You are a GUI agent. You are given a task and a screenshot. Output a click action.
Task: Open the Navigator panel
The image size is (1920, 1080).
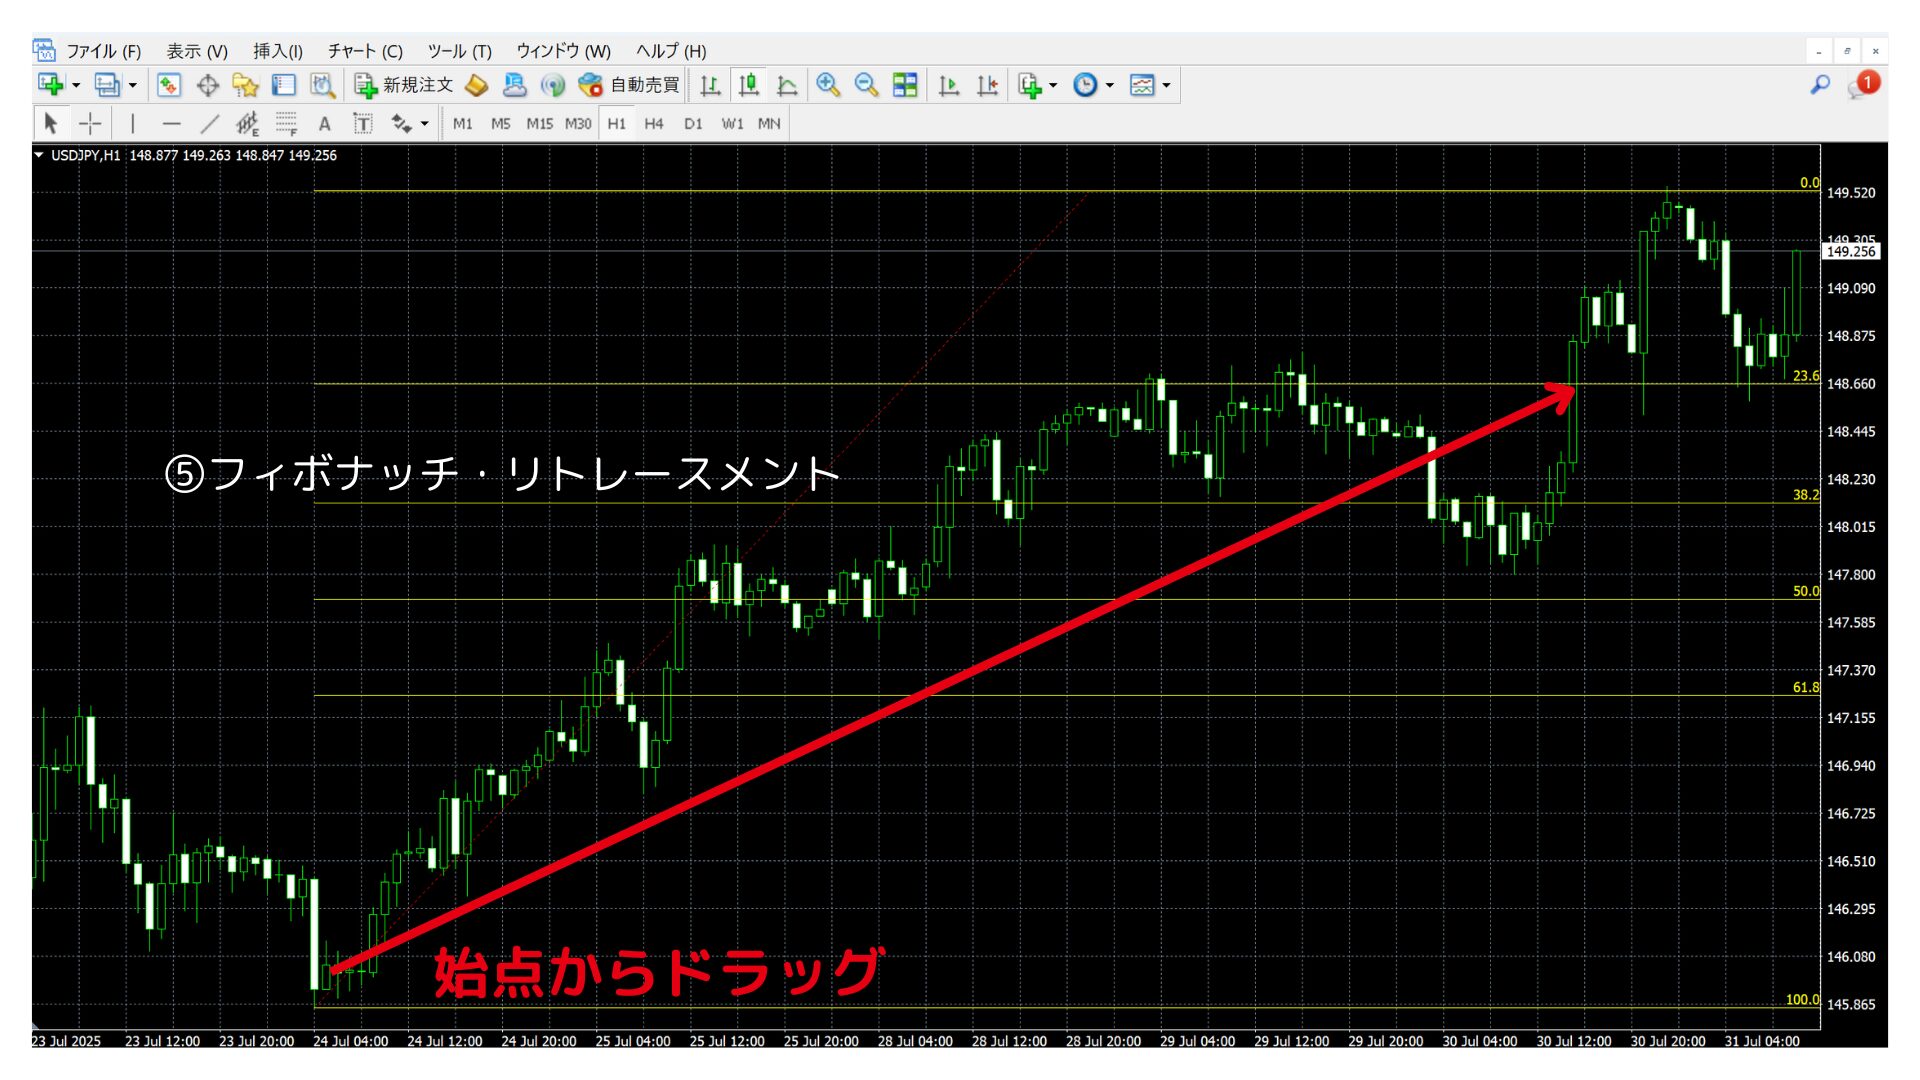click(x=245, y=85)
